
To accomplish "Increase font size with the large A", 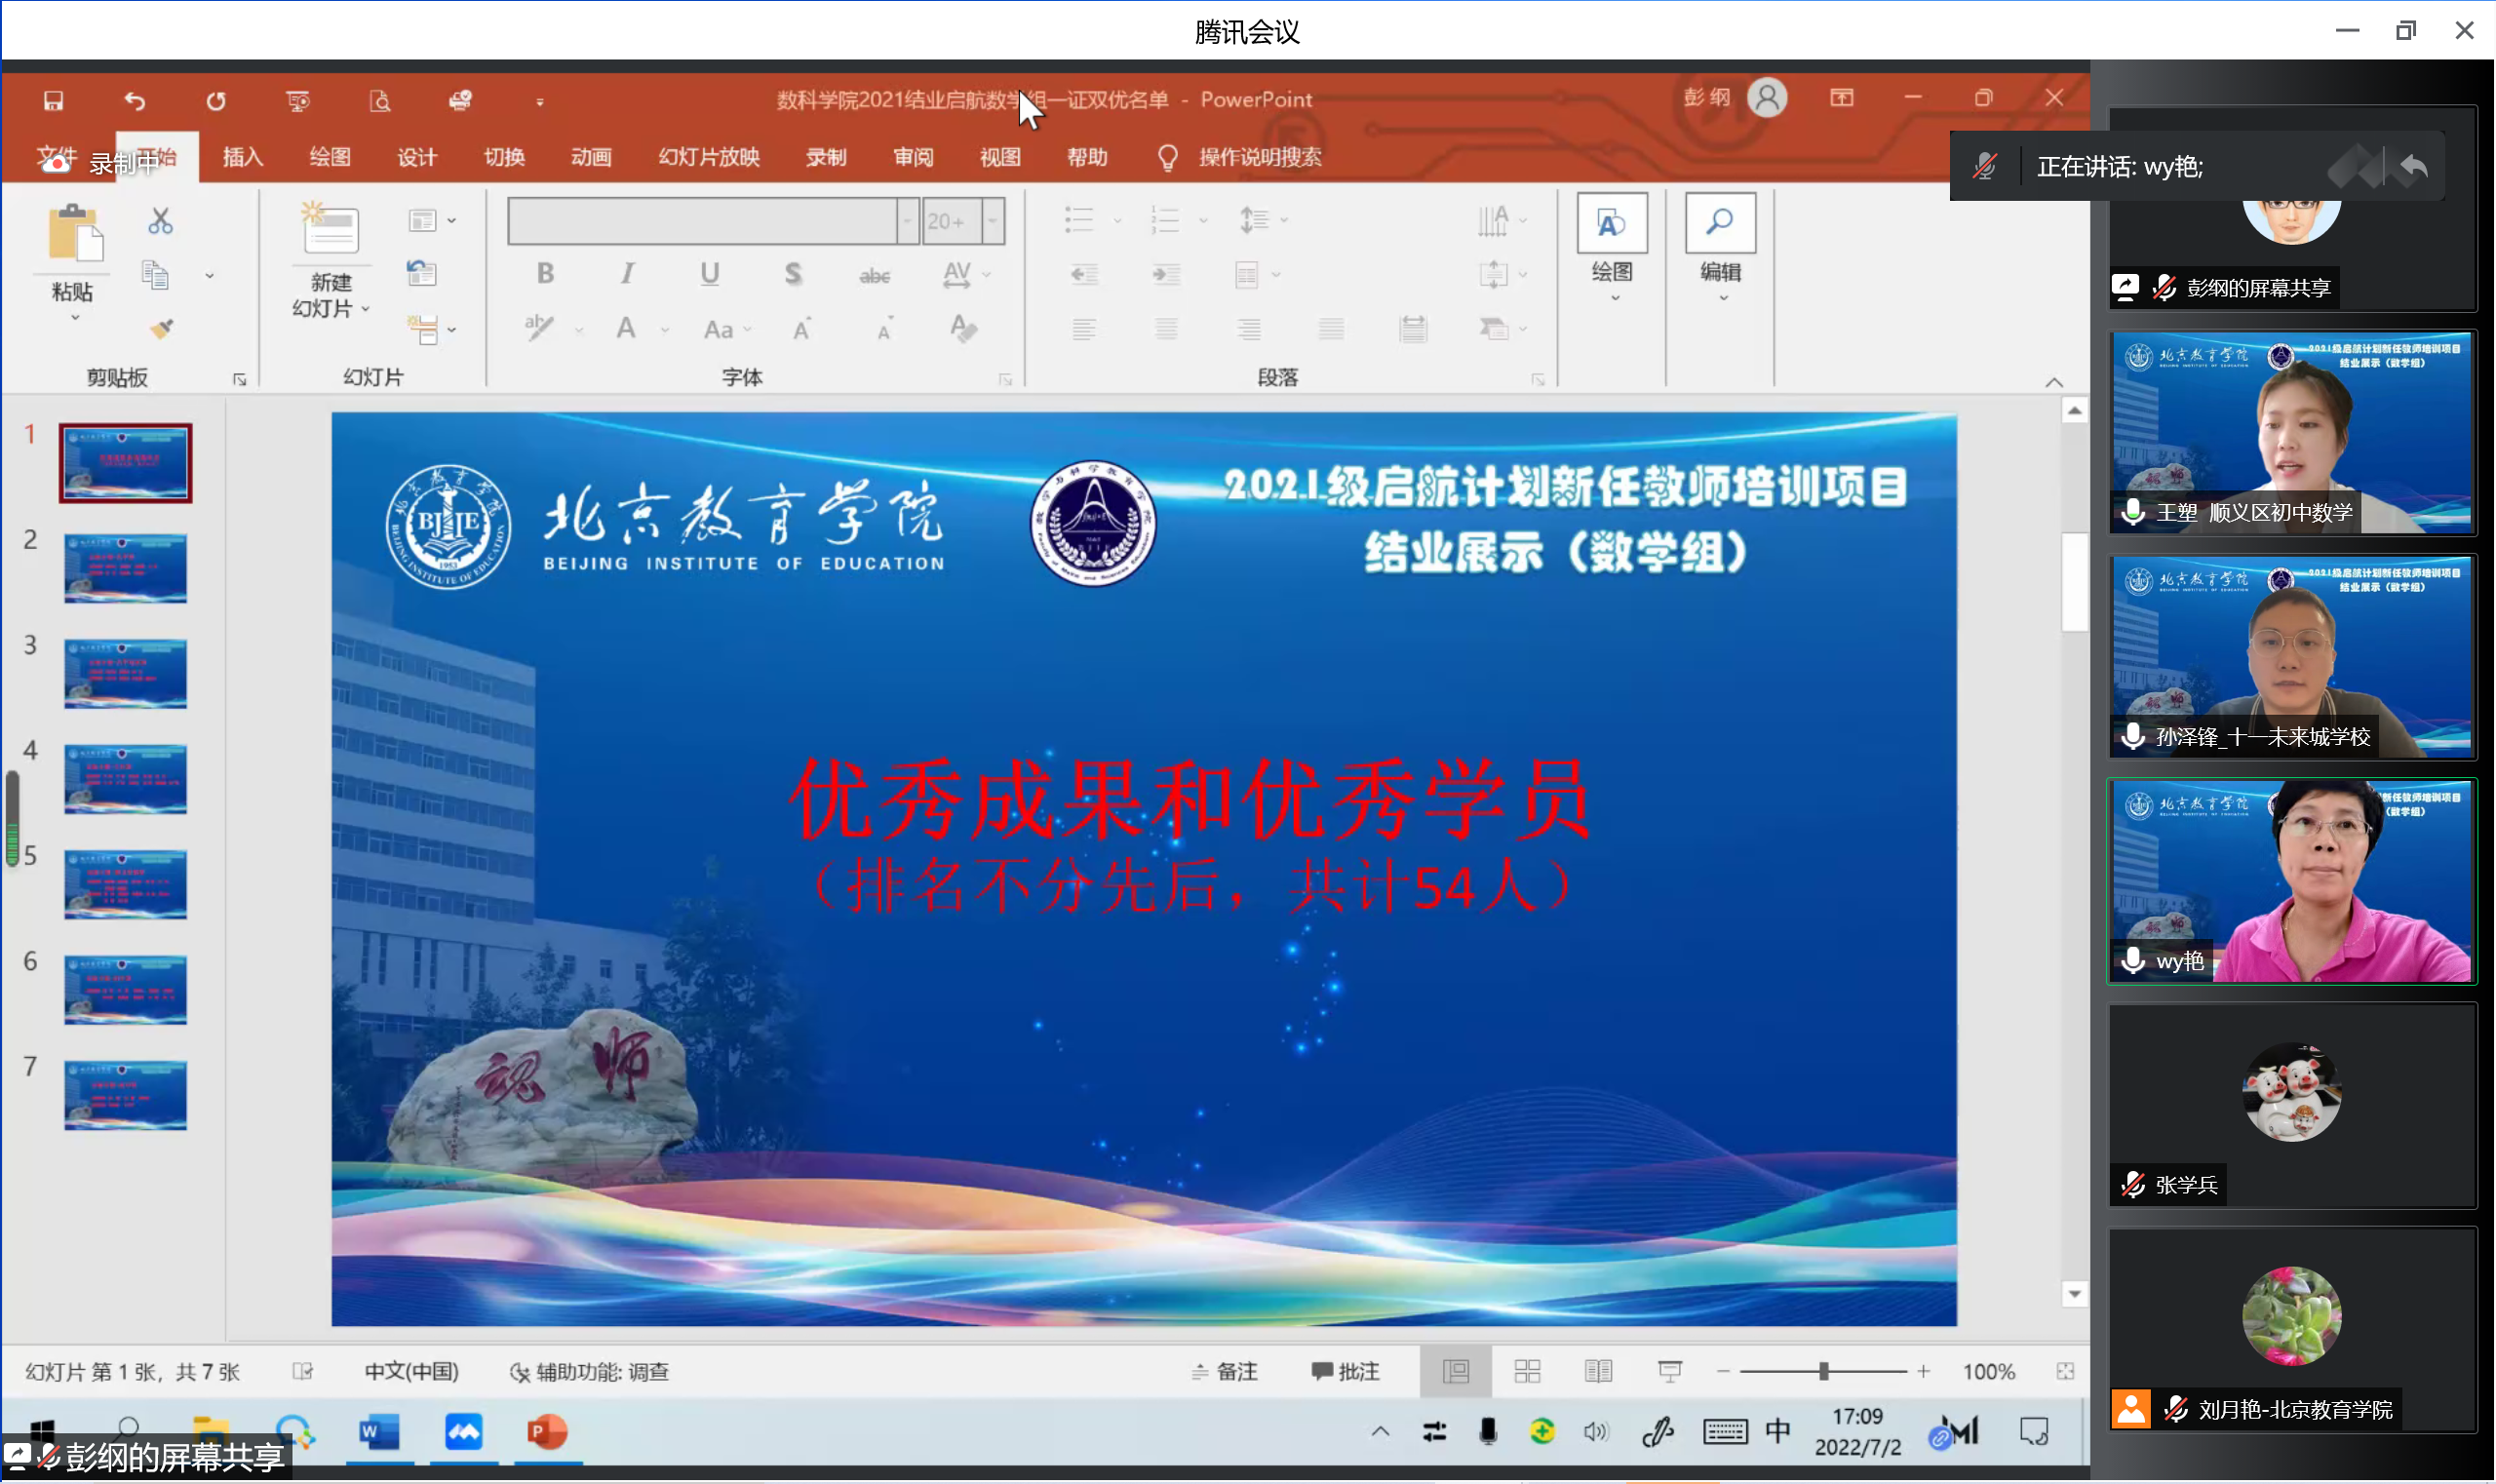I will (802, 328).
